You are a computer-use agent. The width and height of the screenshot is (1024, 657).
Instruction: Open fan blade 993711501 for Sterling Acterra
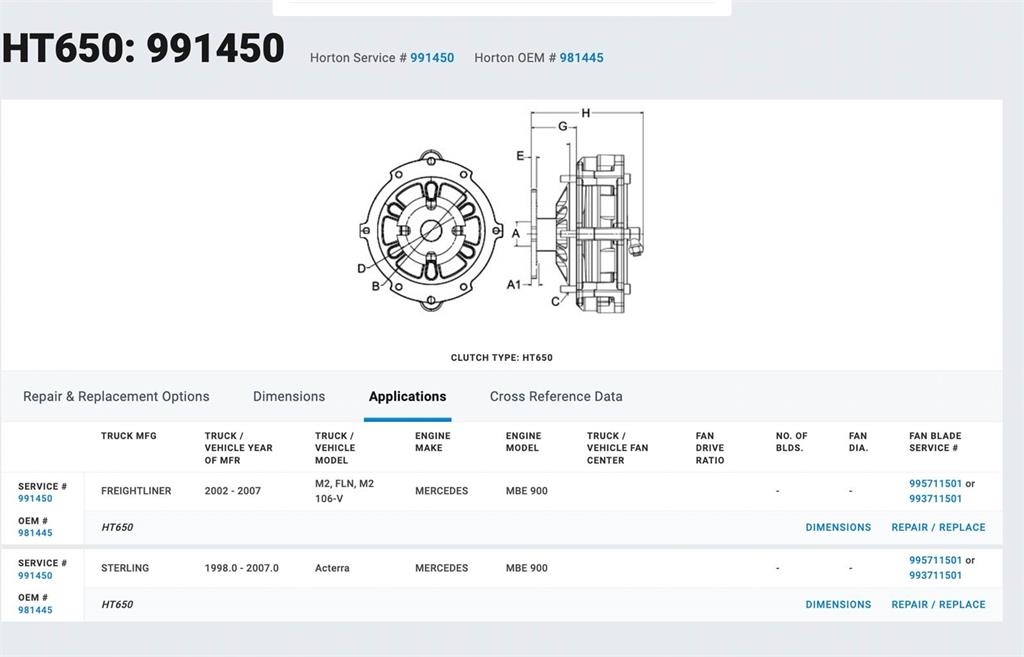coord(935,576)
